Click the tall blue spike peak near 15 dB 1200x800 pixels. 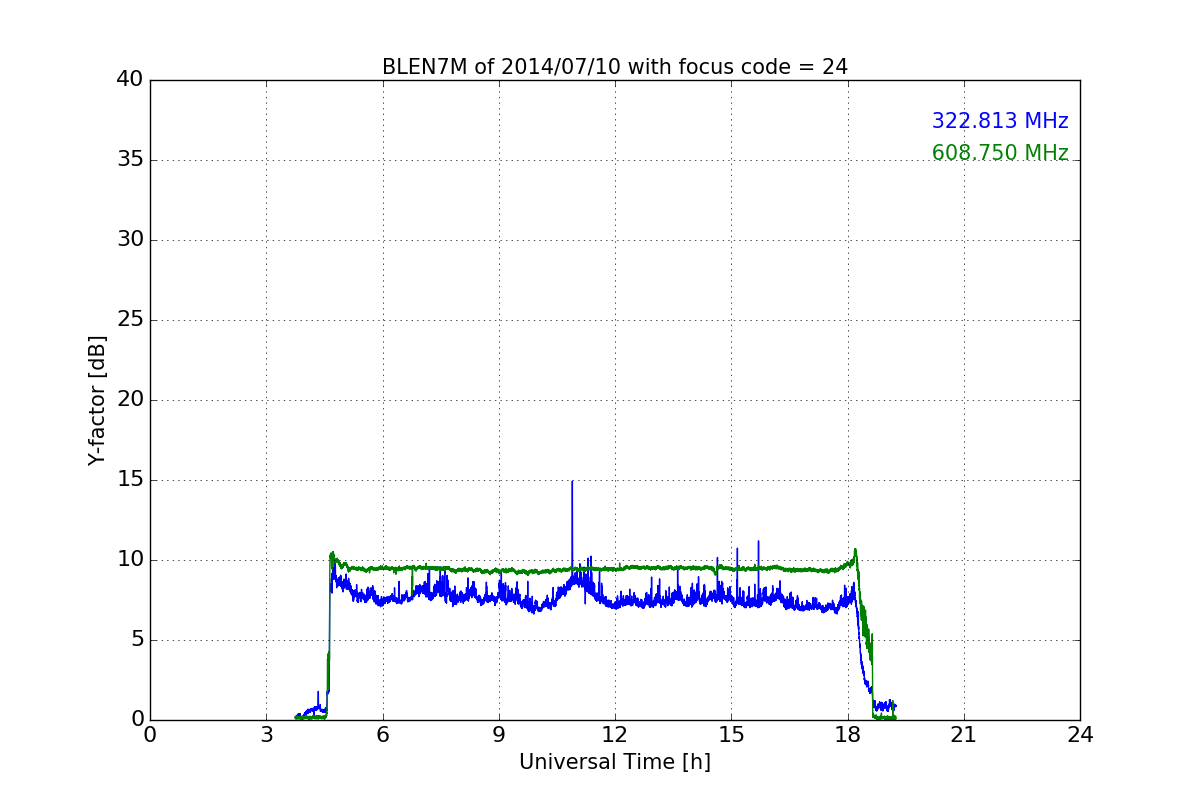[572, 482]
